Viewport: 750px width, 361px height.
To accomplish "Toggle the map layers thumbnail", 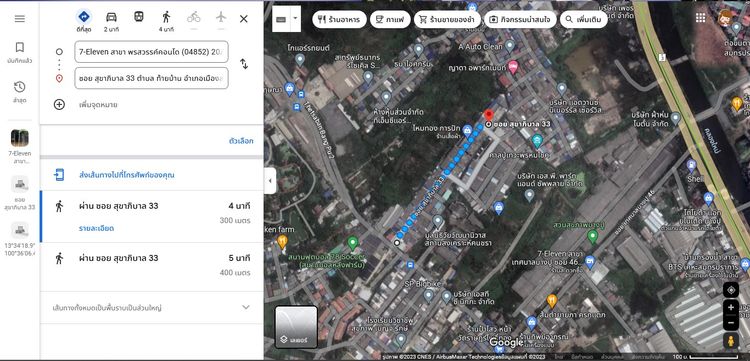I will point(296,327).
